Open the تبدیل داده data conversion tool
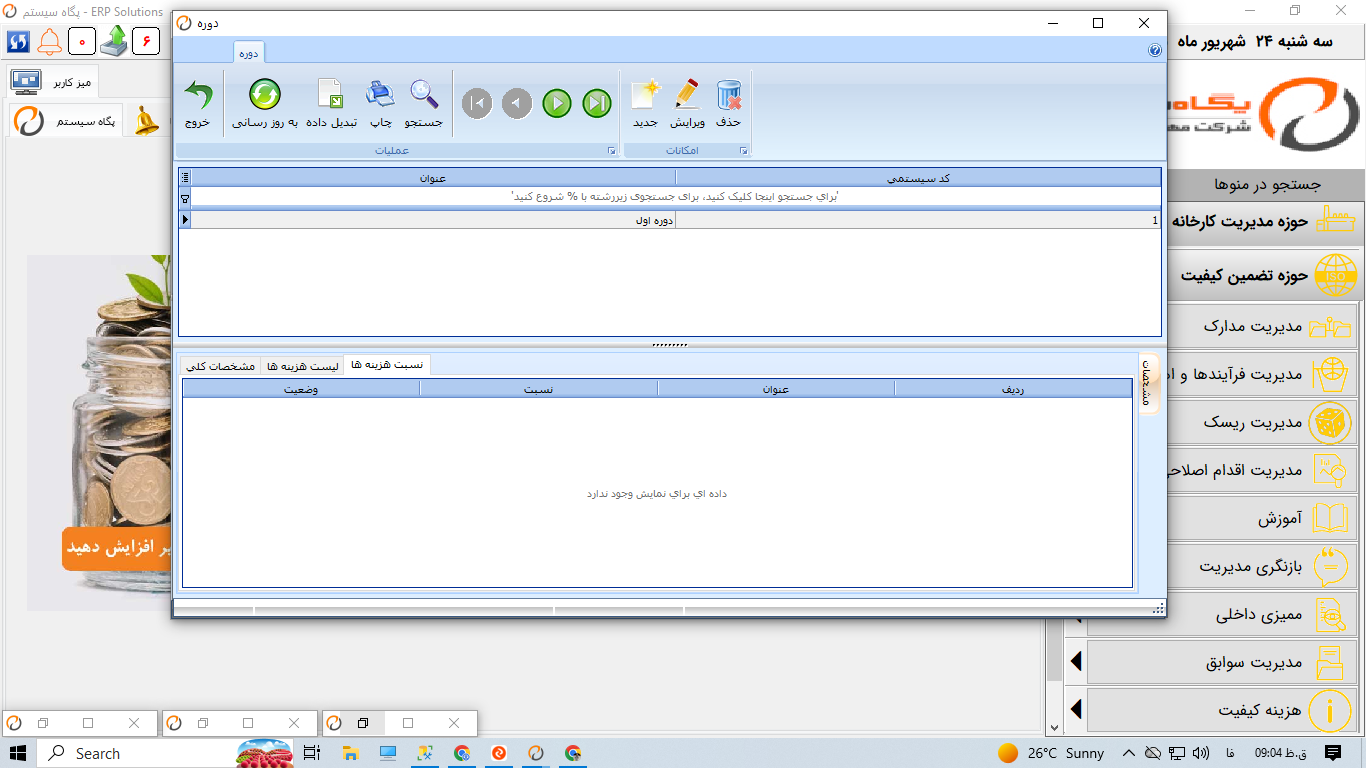 click(x=330, y=95)
